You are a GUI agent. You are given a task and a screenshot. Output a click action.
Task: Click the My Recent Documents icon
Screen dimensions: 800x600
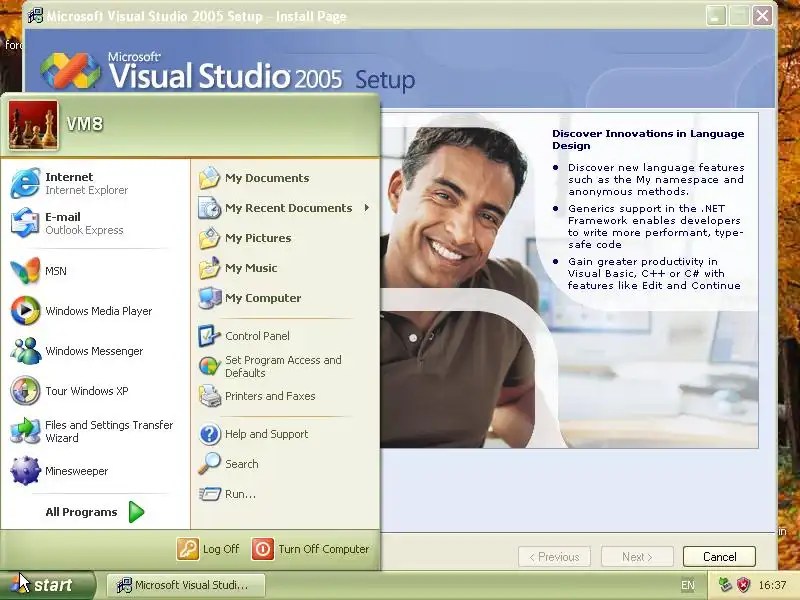click(x=209, y=208)
